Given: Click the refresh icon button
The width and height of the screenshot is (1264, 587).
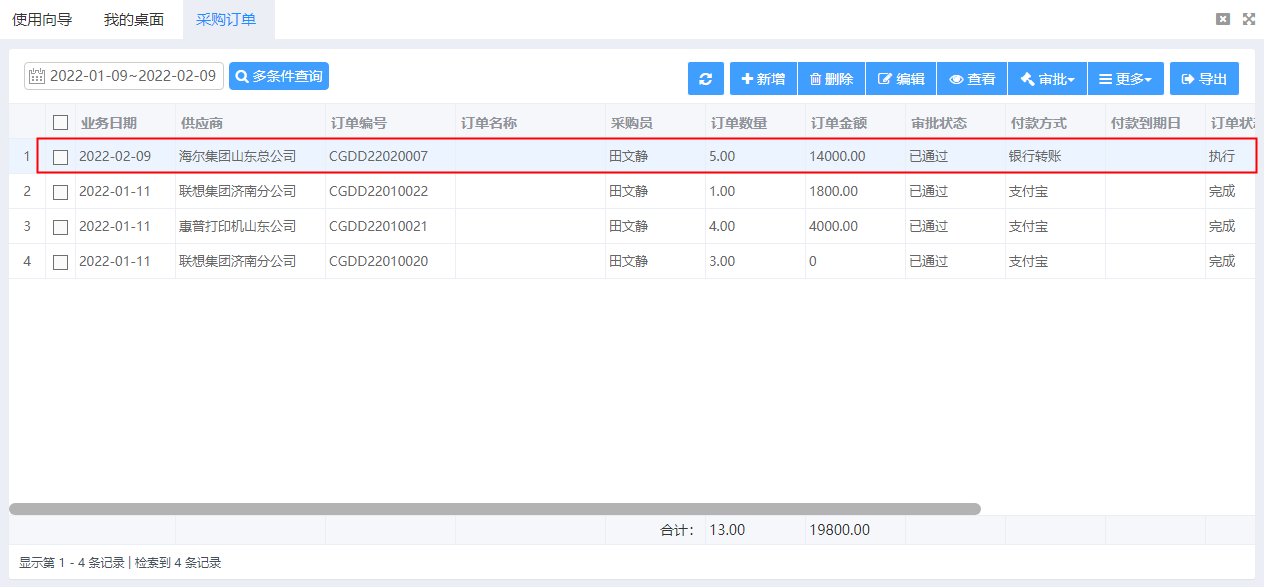Looking at the screenshot, I should (x=706, y=79).
